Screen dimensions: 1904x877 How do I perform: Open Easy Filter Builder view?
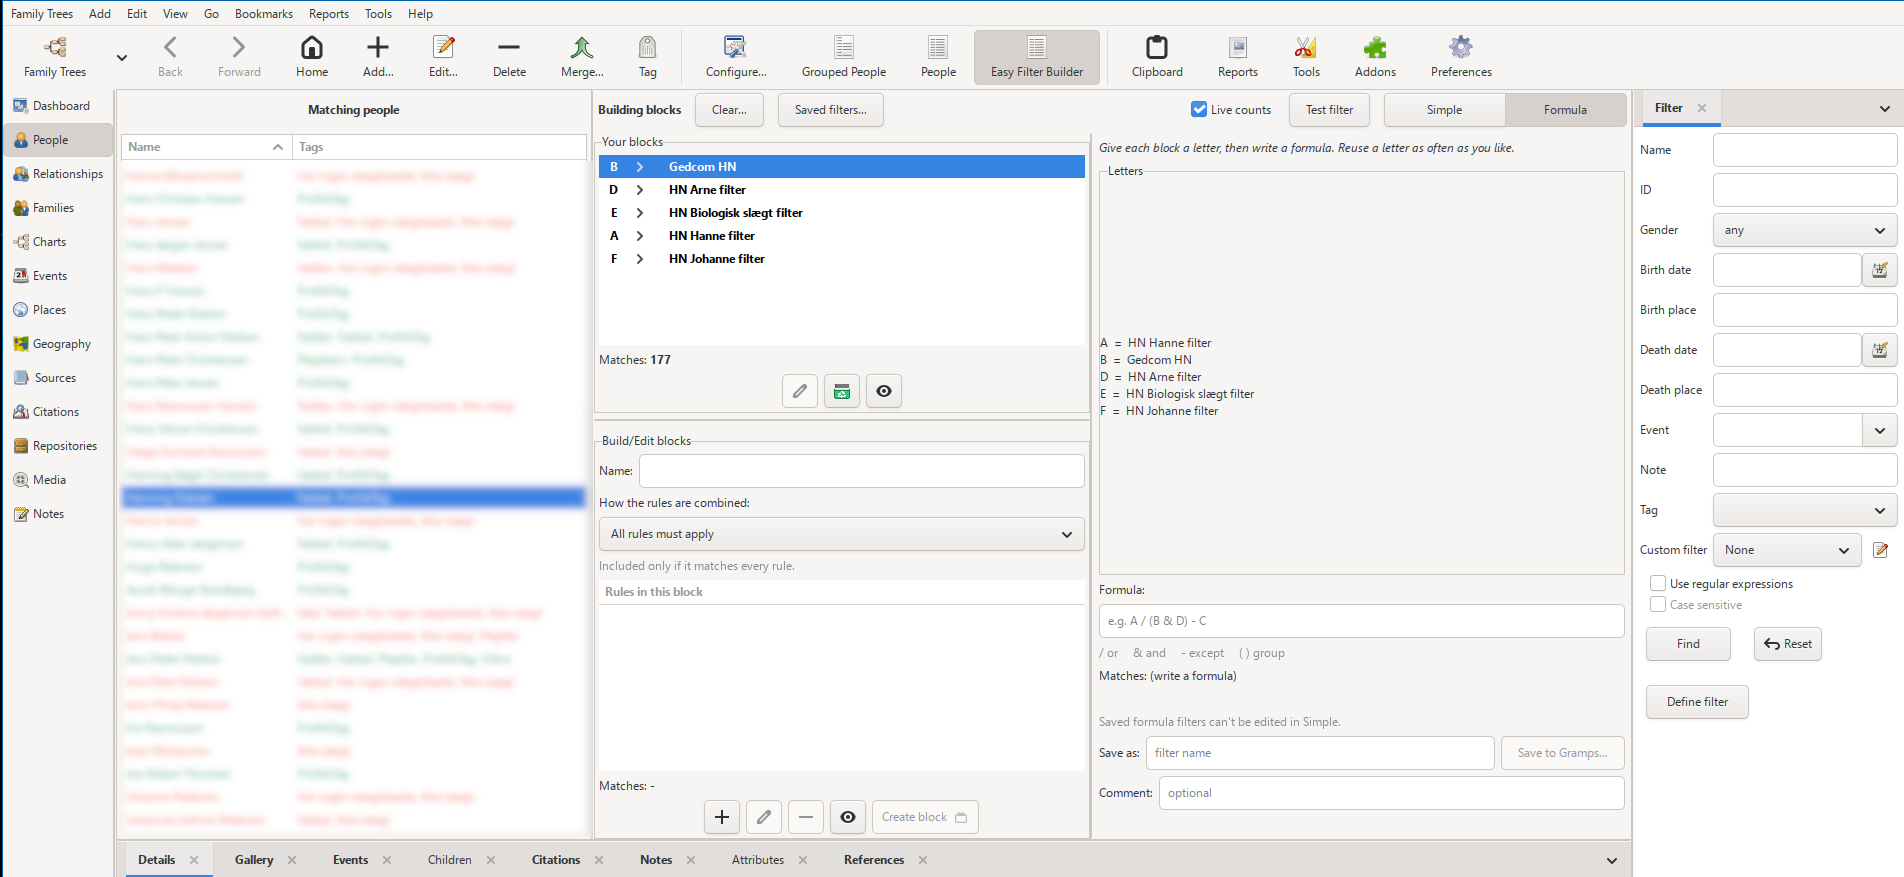point(1036,57)
